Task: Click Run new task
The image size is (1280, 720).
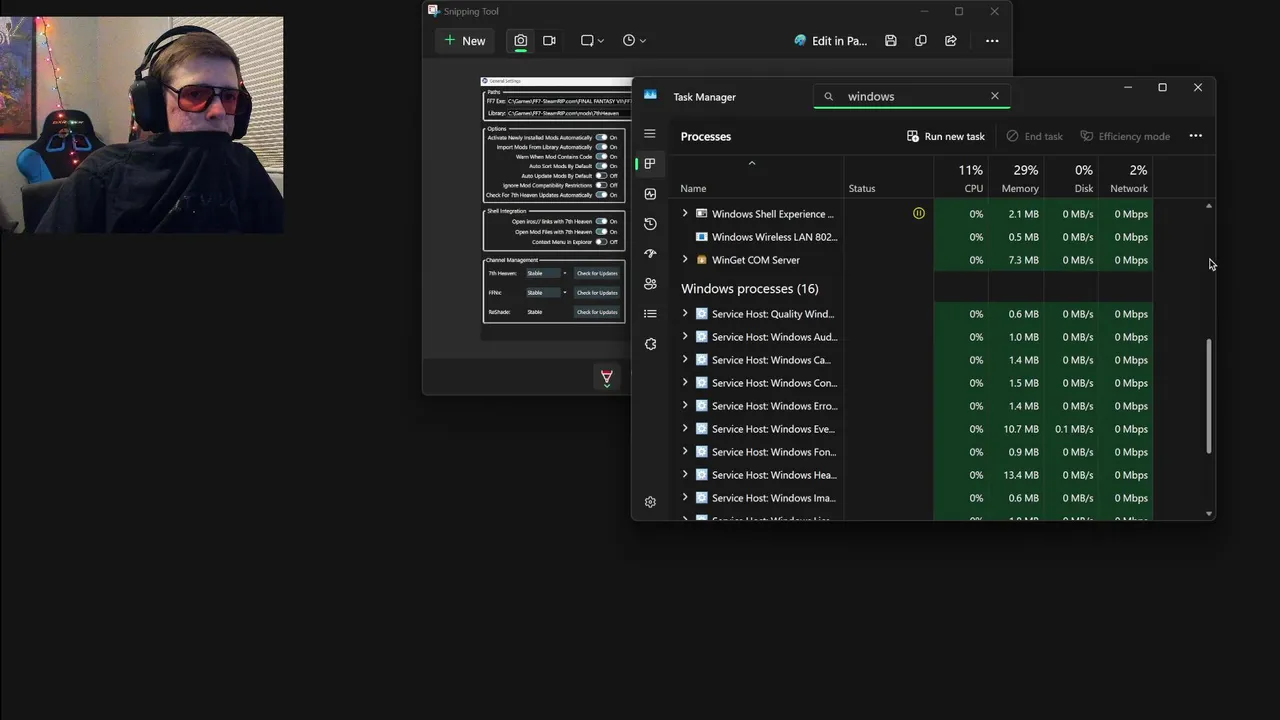Action: click(x=946, y=136)
